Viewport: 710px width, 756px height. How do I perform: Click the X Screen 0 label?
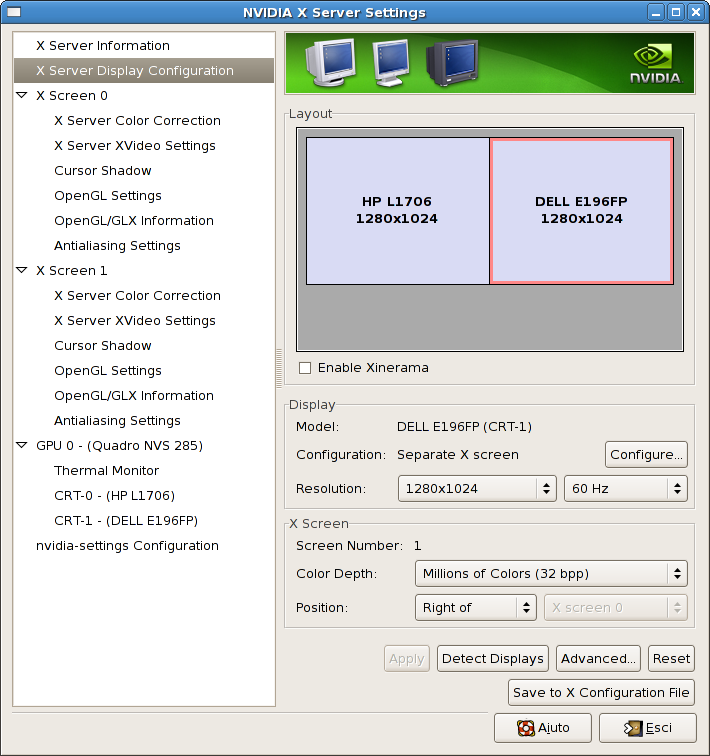coord(72,95)
